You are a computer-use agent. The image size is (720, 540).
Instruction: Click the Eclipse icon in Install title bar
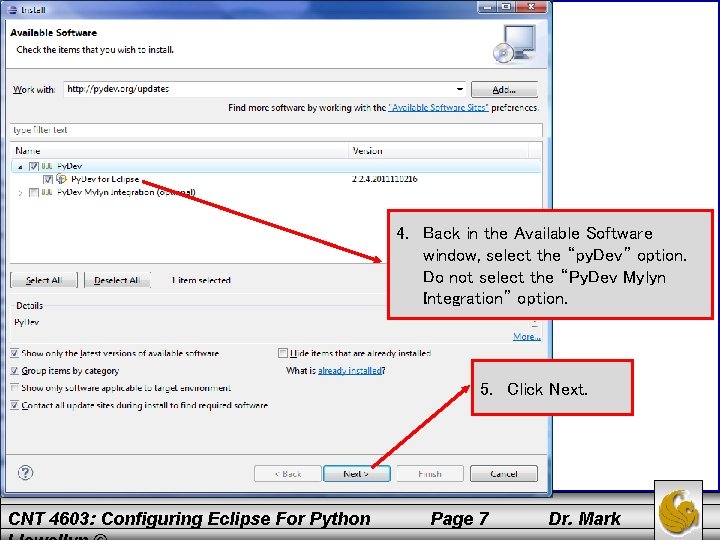[13, 9]
